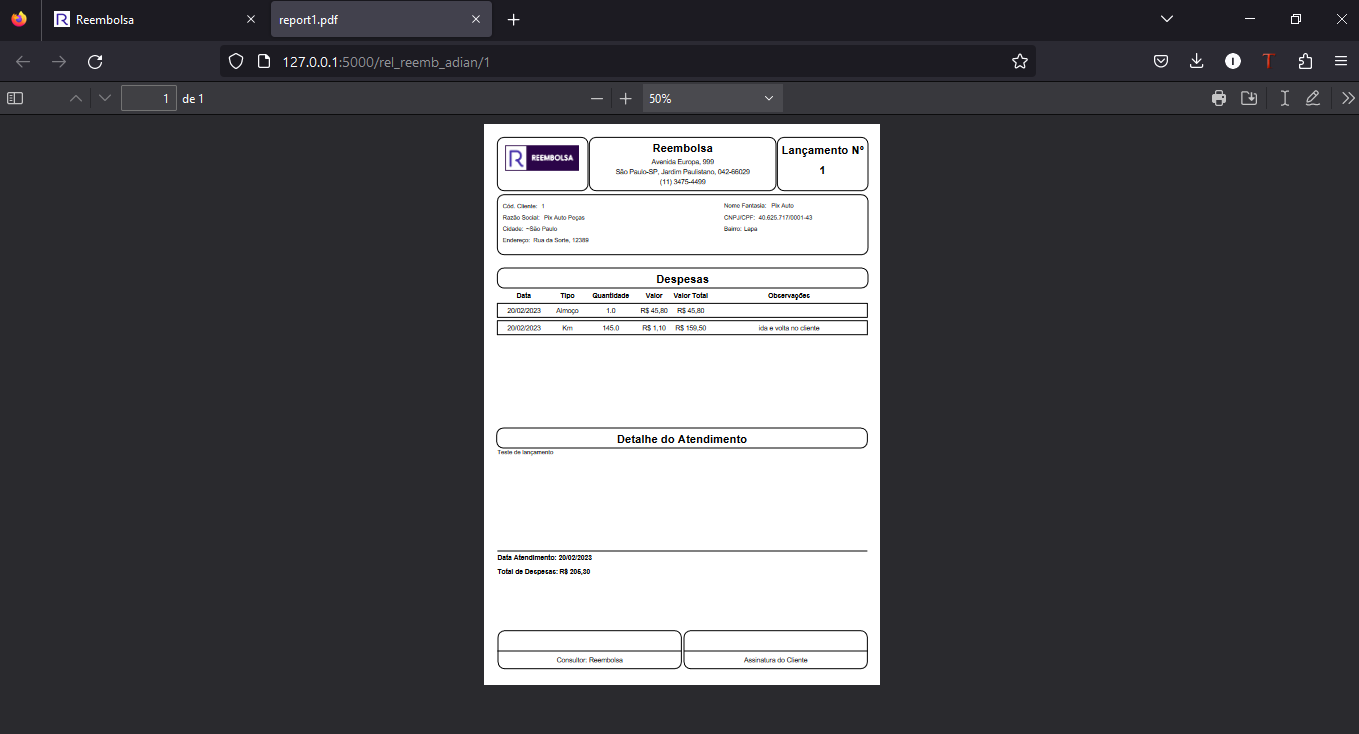Toggle reader account icon in toolbar

(x=1232, y=61)
